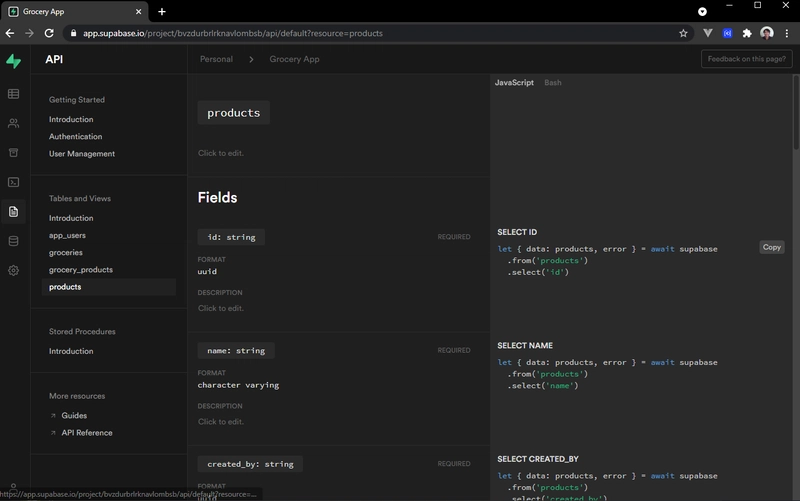Screen dimensions: 800x501
Task: Open the Authentication users sidebar icon
Action: [14, 123]
